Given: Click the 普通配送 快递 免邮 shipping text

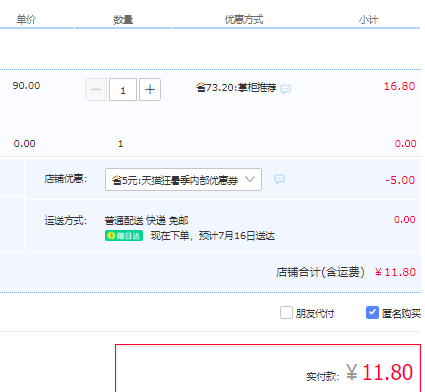Looking at the screenshot, I should [x=146, y=220].
